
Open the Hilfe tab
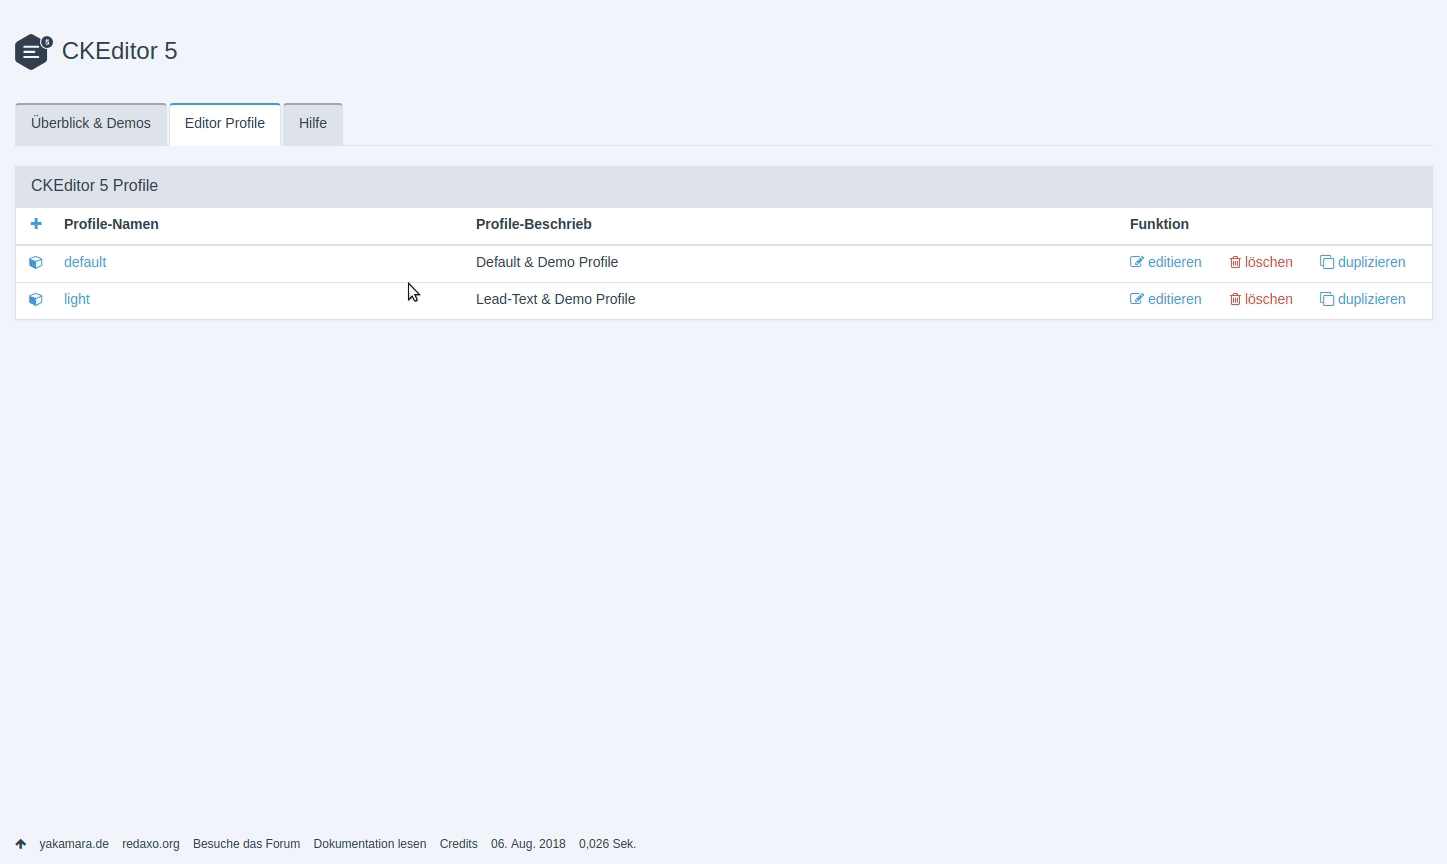click(313, 124)
